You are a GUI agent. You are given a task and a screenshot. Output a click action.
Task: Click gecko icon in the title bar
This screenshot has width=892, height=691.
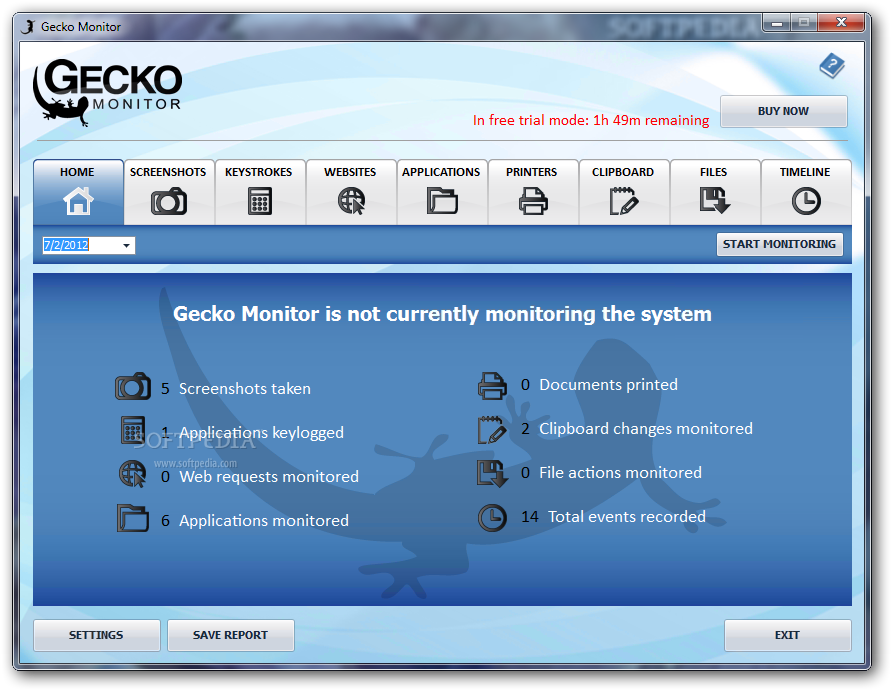pos(28,27)
